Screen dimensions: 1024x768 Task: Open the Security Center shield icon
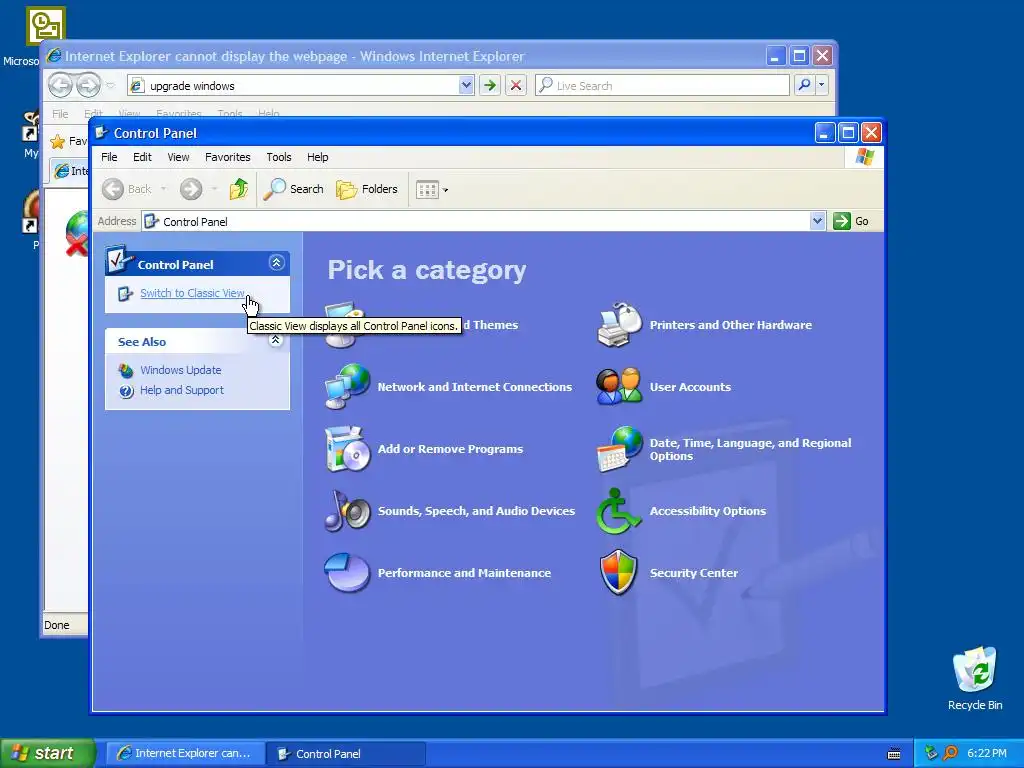[618, 573]
